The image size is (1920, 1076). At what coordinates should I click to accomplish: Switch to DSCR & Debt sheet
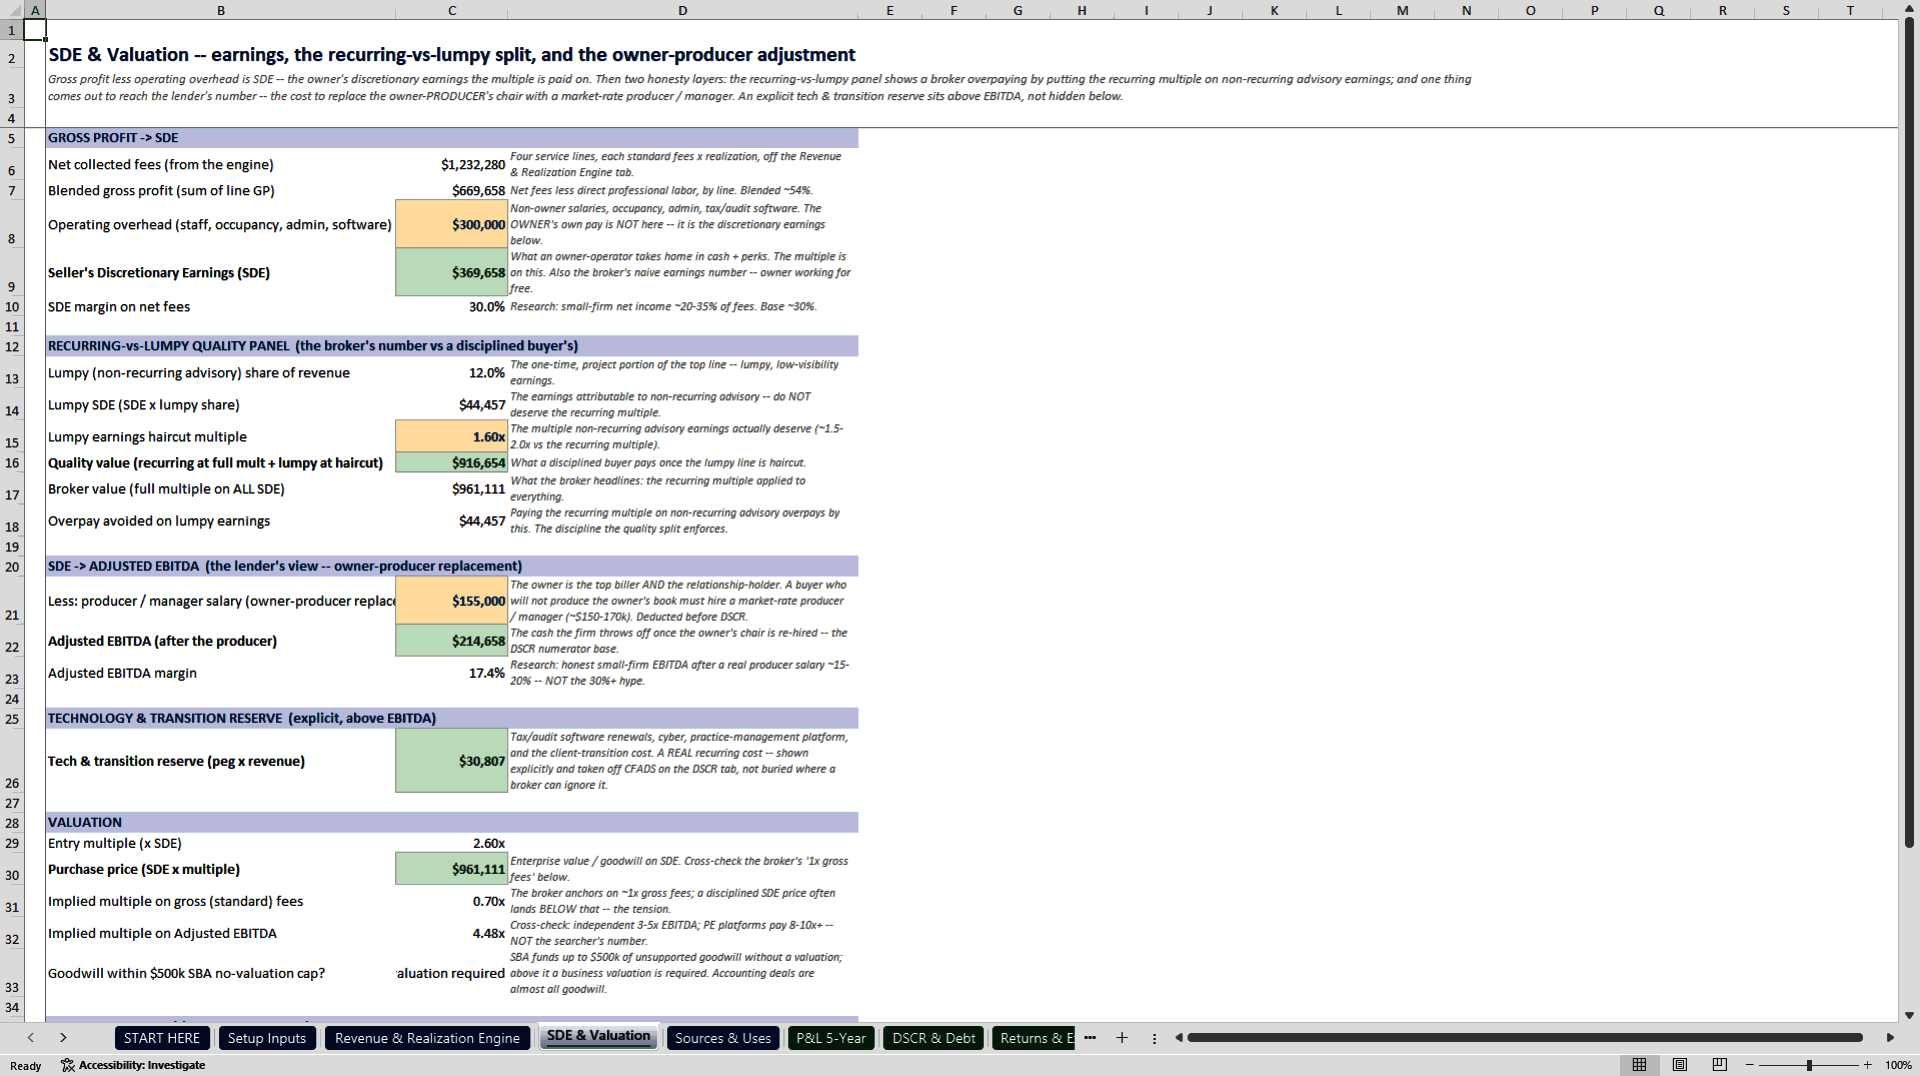point(933,1038)
